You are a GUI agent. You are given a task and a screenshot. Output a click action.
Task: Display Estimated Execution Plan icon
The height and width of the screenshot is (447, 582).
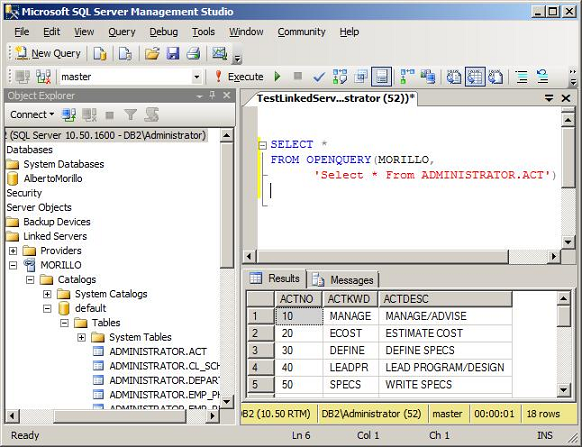point(340,77)
